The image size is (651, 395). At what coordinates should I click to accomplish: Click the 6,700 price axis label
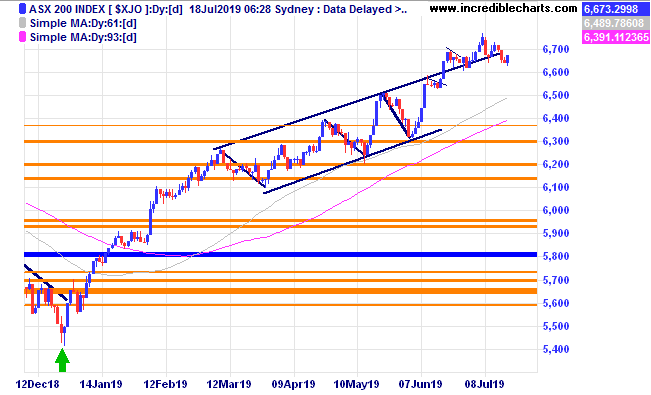556,49
